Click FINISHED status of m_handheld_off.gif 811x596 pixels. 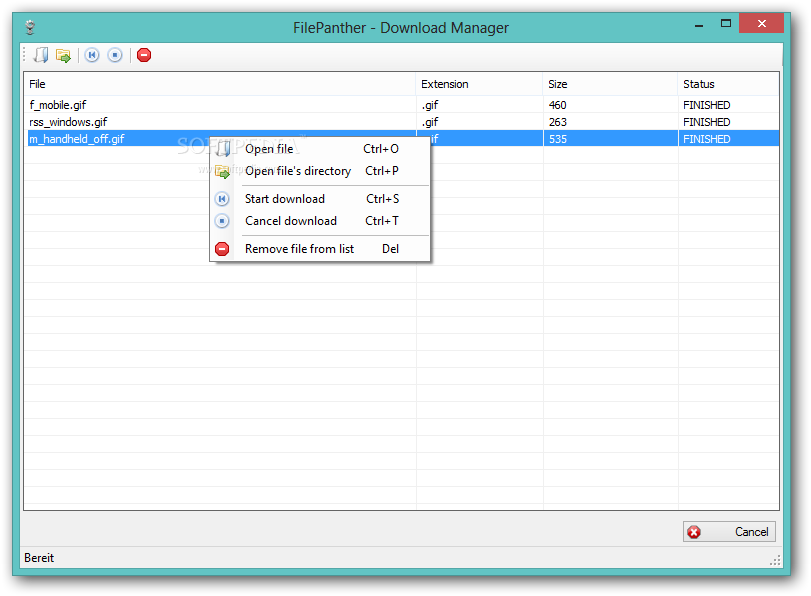(x=707, y=139)
